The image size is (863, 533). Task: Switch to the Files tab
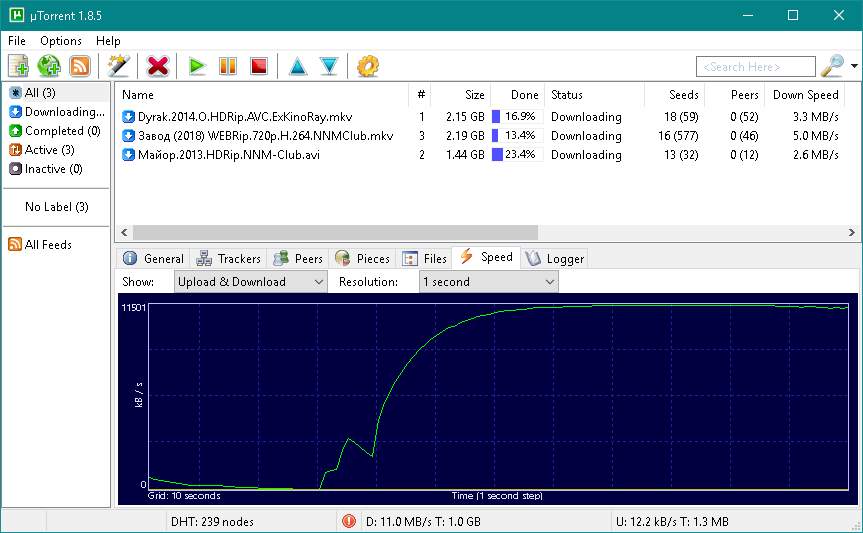[424, 258]
